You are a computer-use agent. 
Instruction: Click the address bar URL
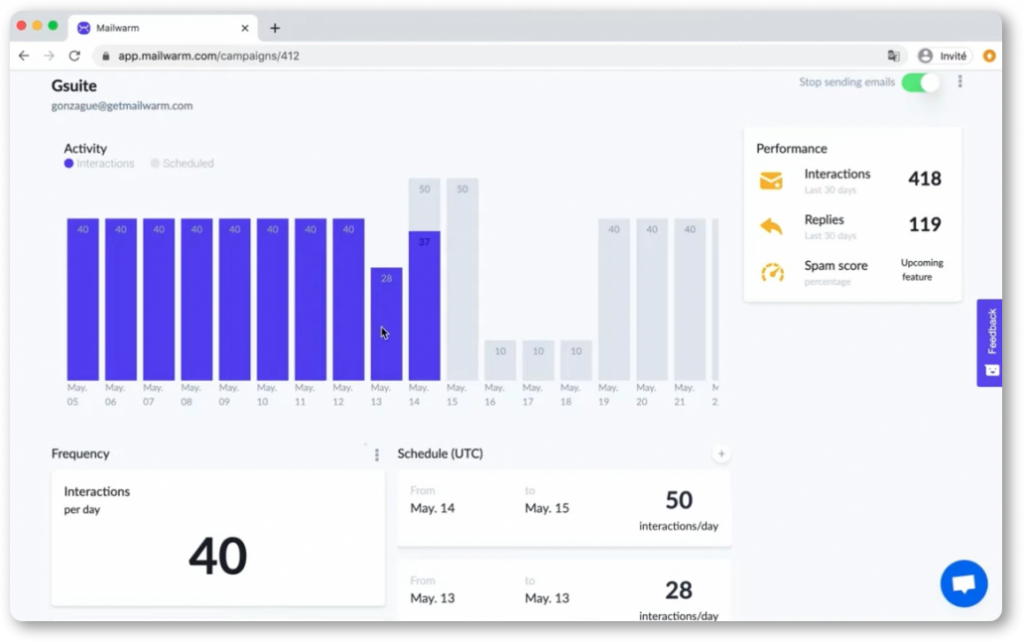[208, 56]
